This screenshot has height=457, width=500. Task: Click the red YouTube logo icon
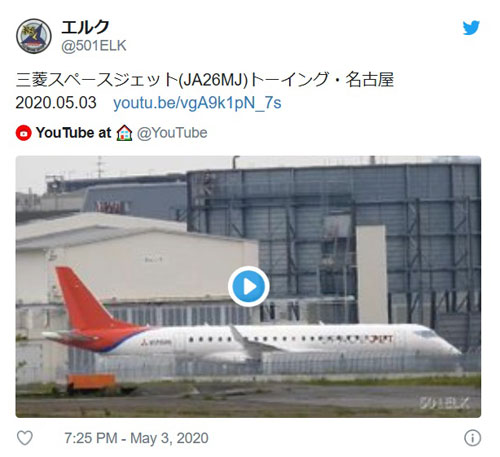(24, 133)
